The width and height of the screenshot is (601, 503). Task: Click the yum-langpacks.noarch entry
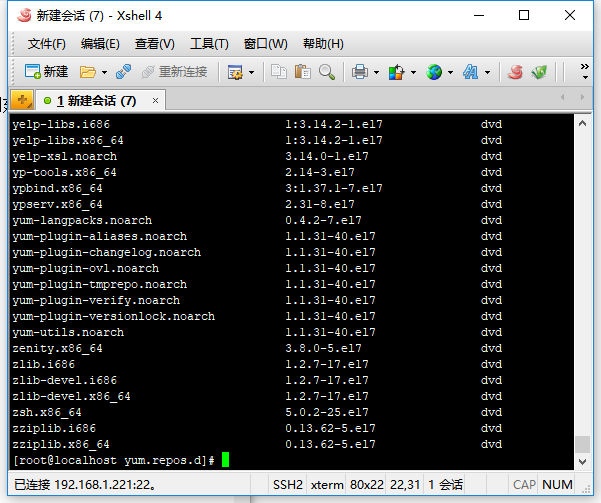(82, 220)
